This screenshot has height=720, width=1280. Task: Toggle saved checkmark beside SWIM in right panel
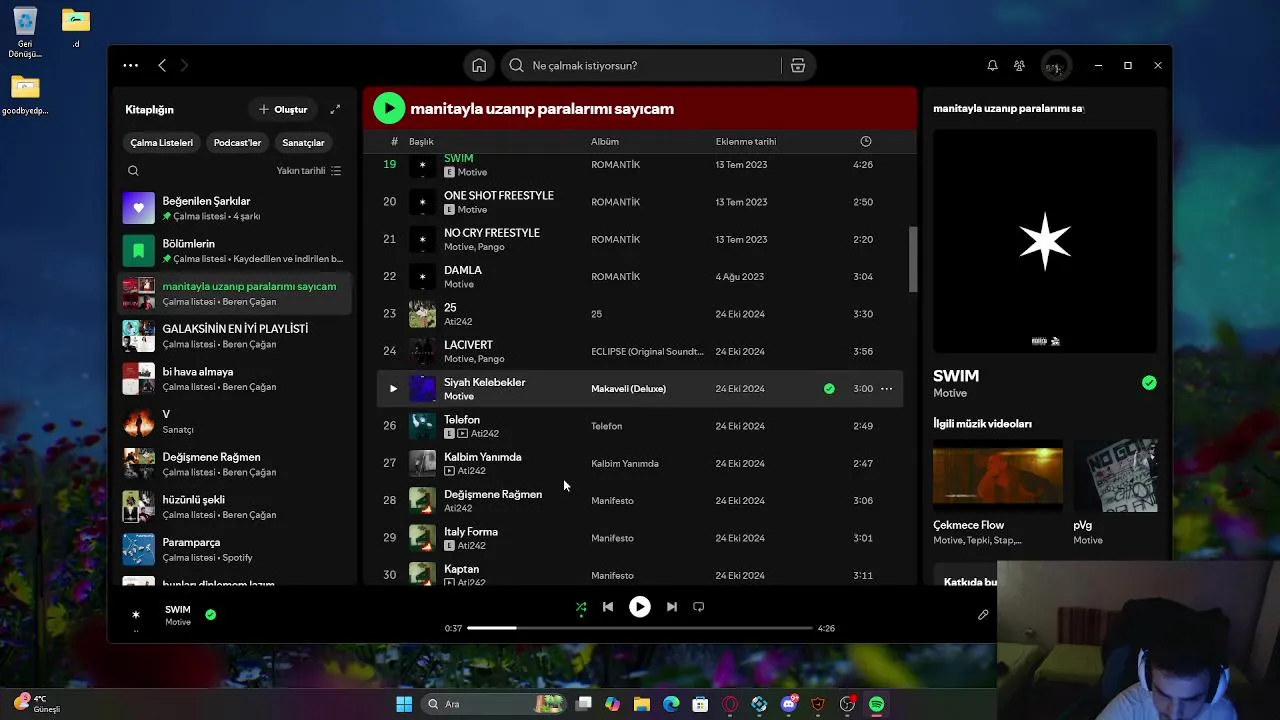click(x=1149, y=382)
